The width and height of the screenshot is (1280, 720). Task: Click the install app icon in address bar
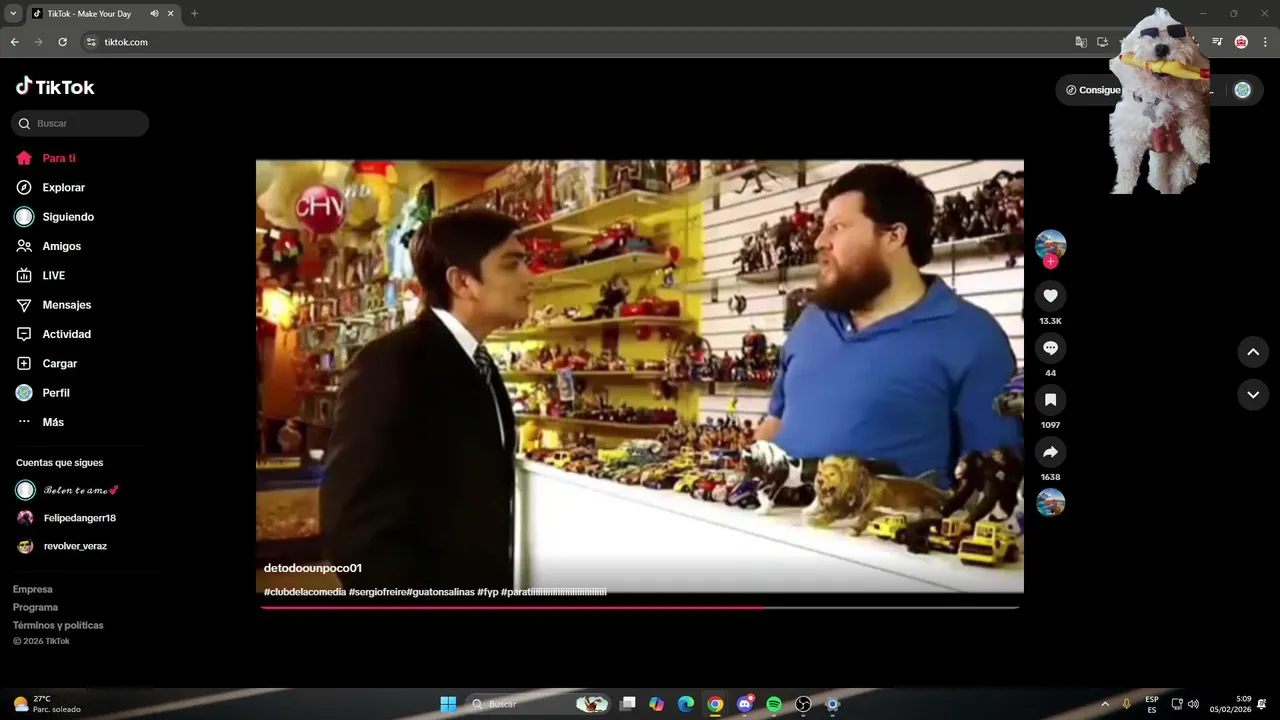[1103, 42]
